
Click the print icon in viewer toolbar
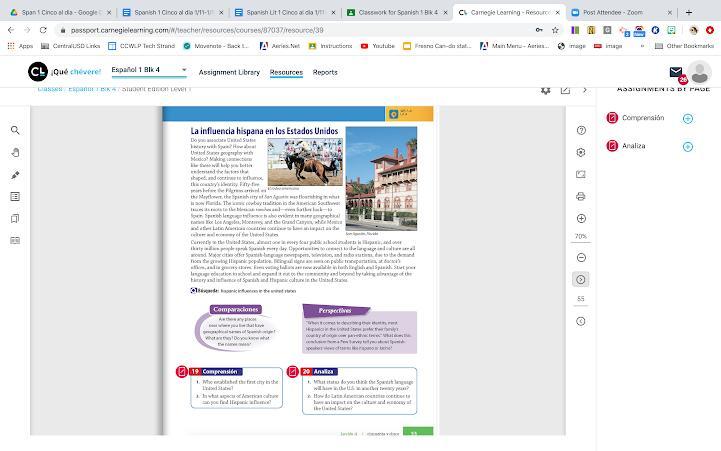(581, 196)
